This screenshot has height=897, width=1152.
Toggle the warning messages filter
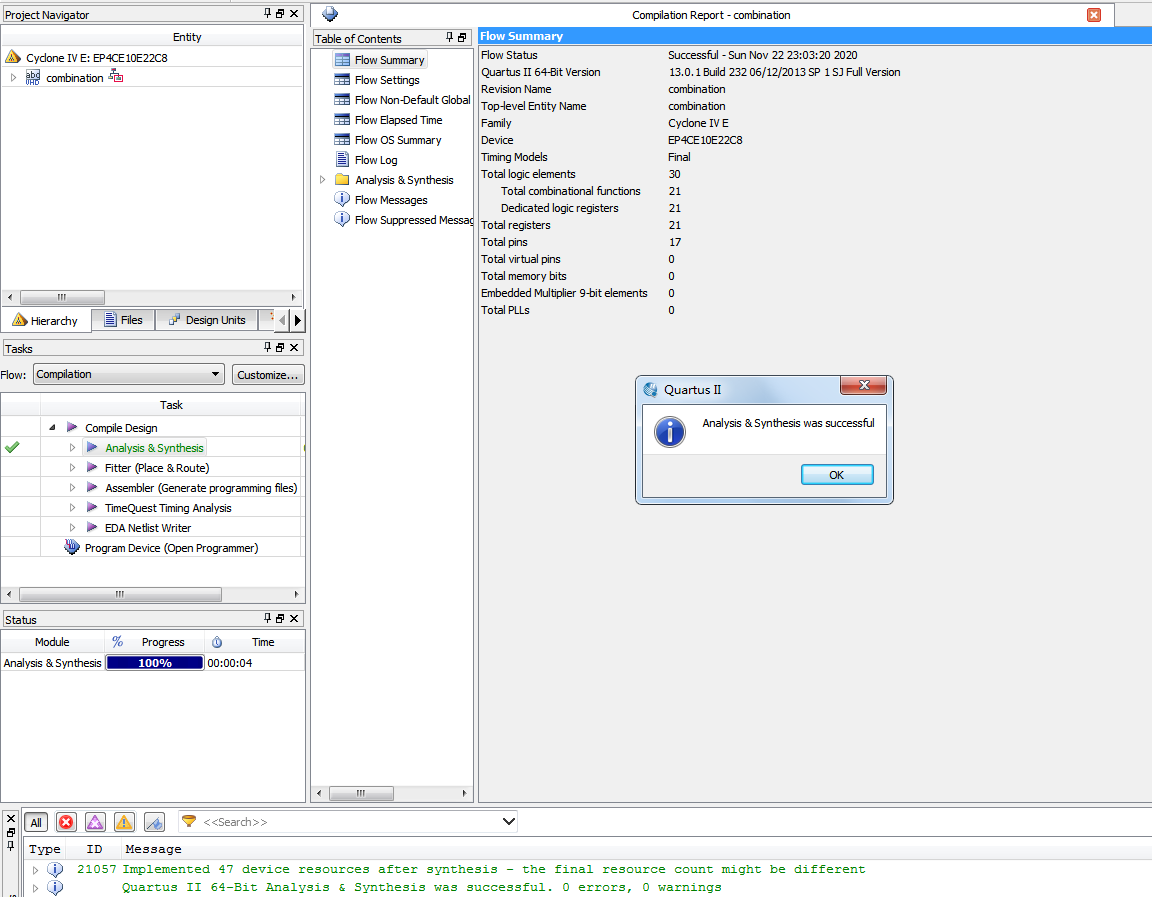click(x=124, y=822)
